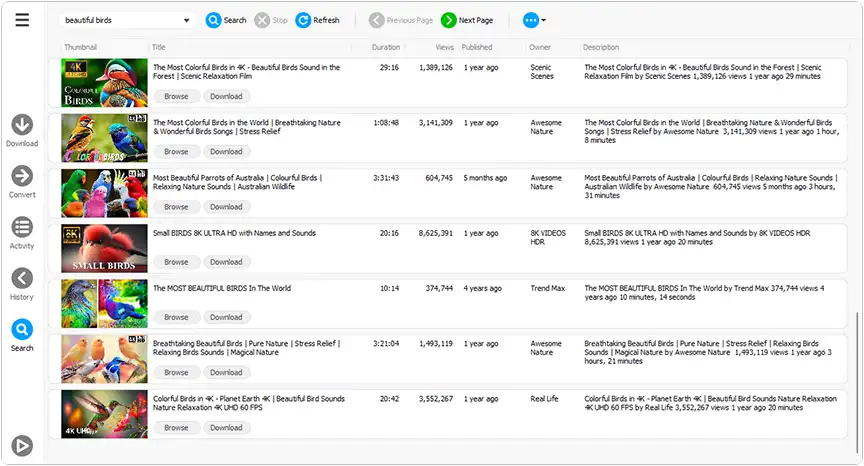Click the Trend Max video thumbnail
This screenshot has width=864, height=466.
[x=105, y=304]
